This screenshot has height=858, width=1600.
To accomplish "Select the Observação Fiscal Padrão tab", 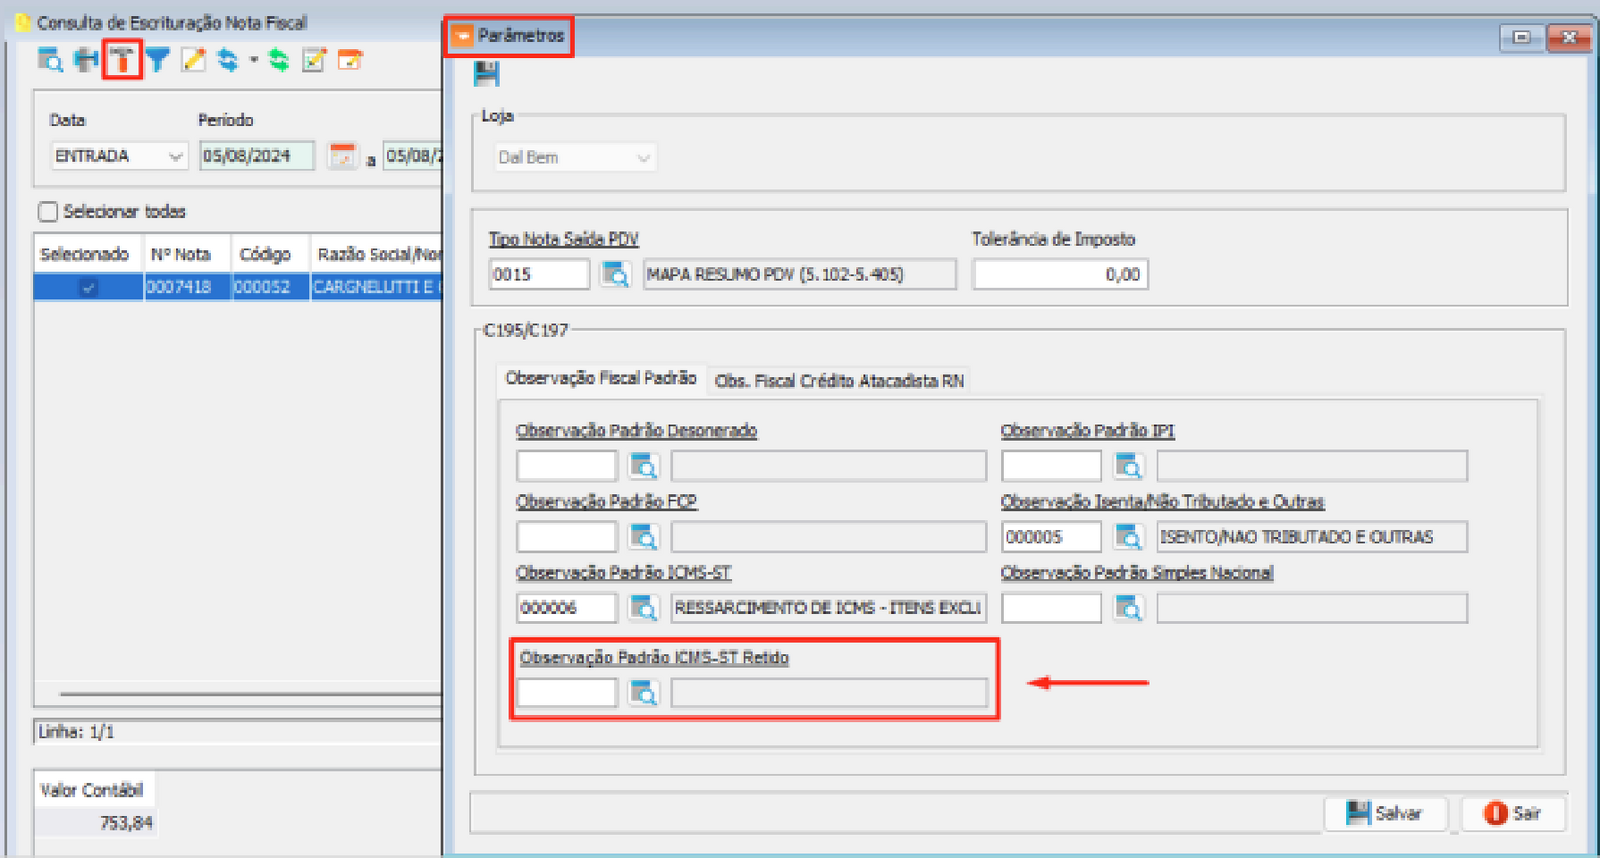I will coord(600,378).
